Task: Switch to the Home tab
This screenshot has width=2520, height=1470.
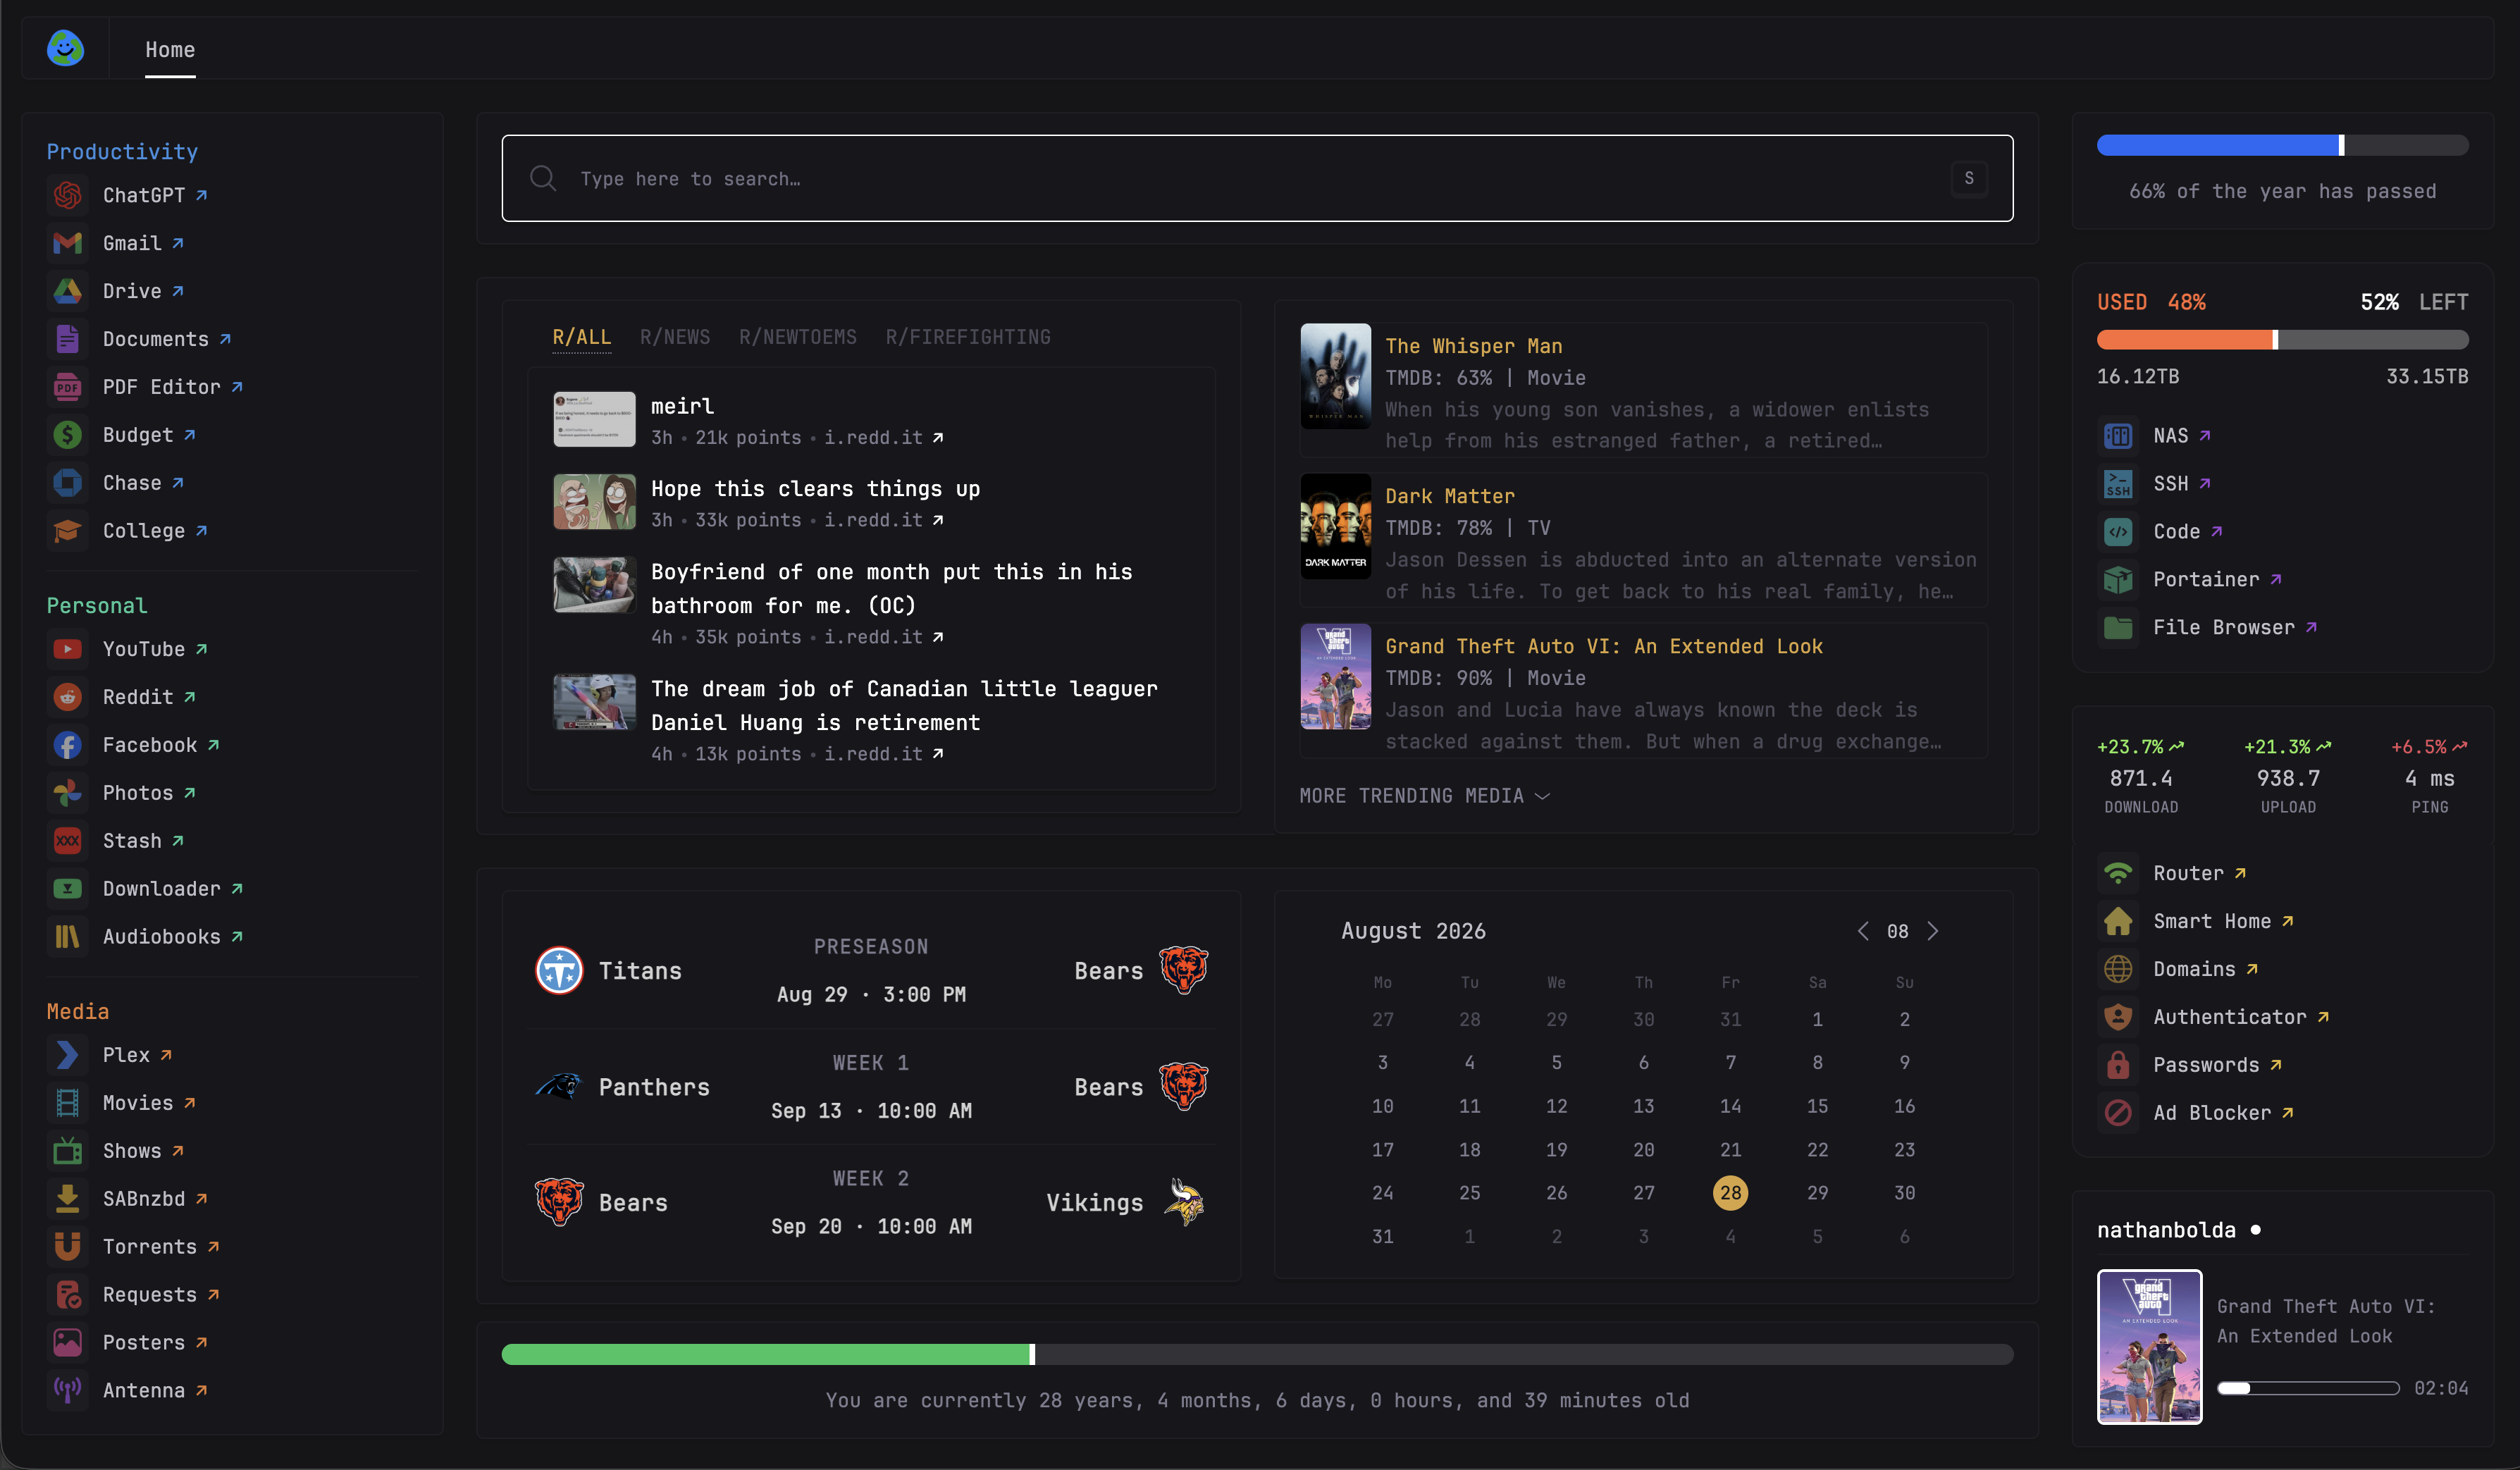Action: [170, 50]
